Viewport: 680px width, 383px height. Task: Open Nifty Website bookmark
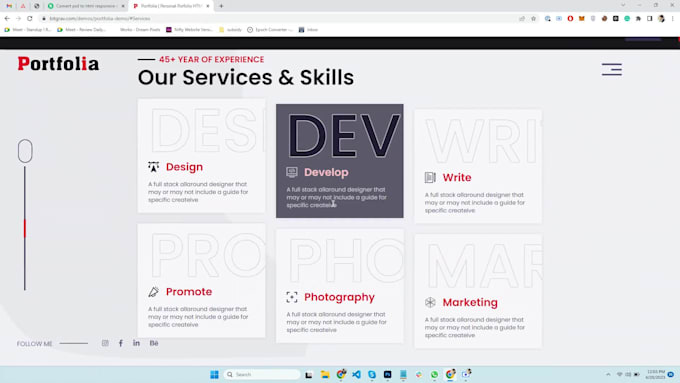(190, 30)
